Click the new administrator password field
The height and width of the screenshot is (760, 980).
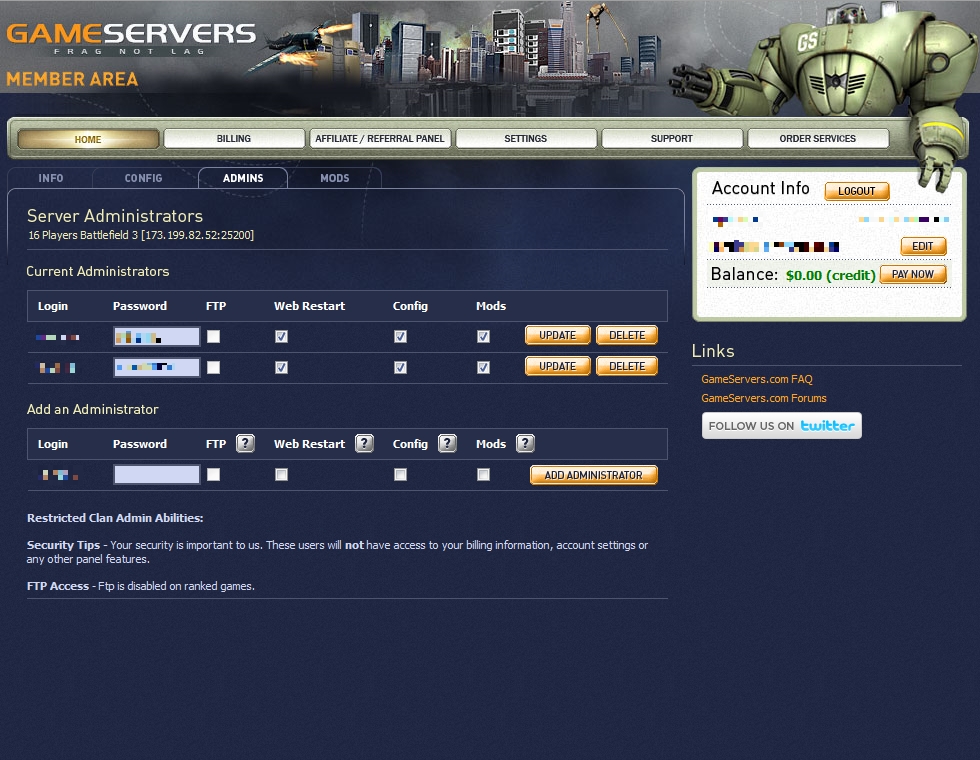pyautogui.click(x=157, y=475)
